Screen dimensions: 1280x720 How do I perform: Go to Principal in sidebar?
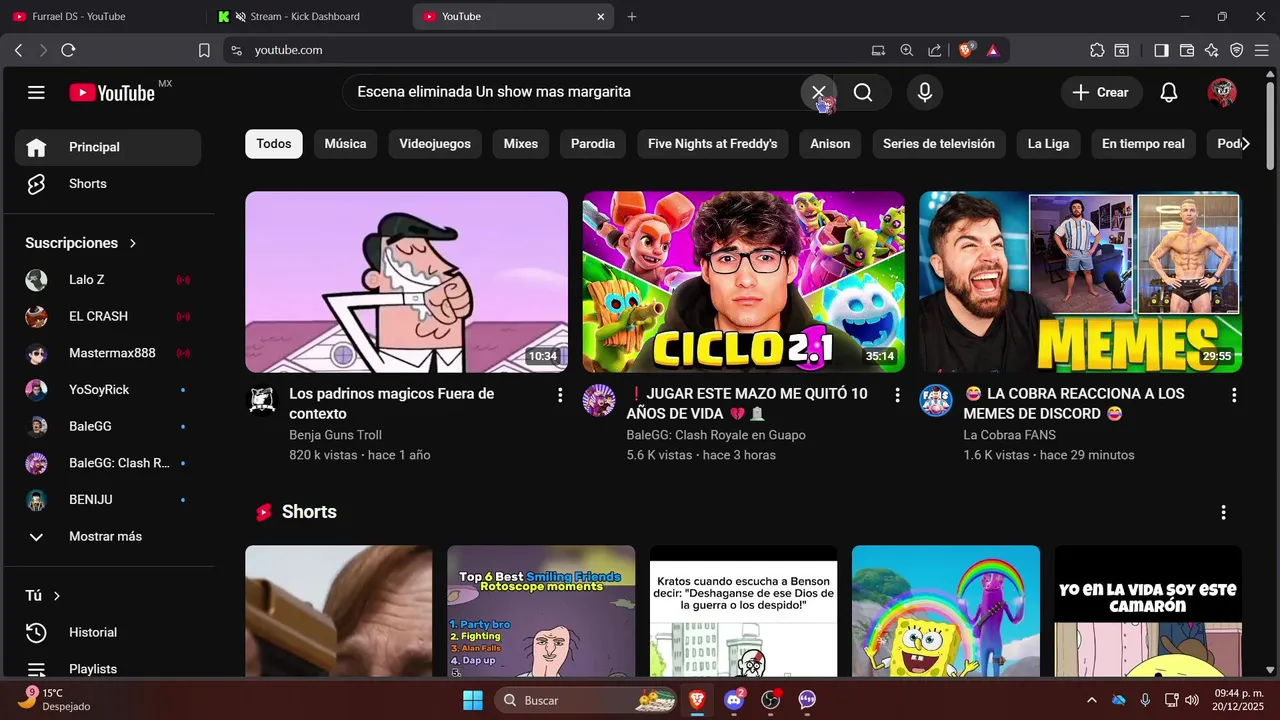[x=108, y=147]
